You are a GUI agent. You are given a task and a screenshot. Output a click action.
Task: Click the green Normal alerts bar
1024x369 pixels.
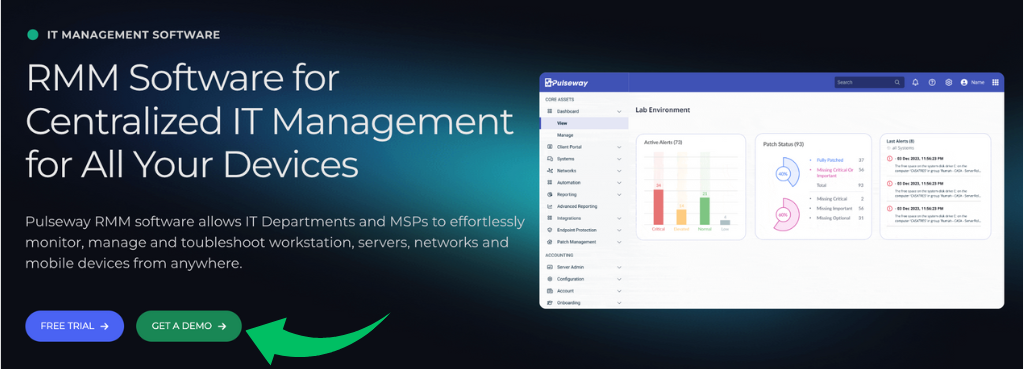(705, 211)
